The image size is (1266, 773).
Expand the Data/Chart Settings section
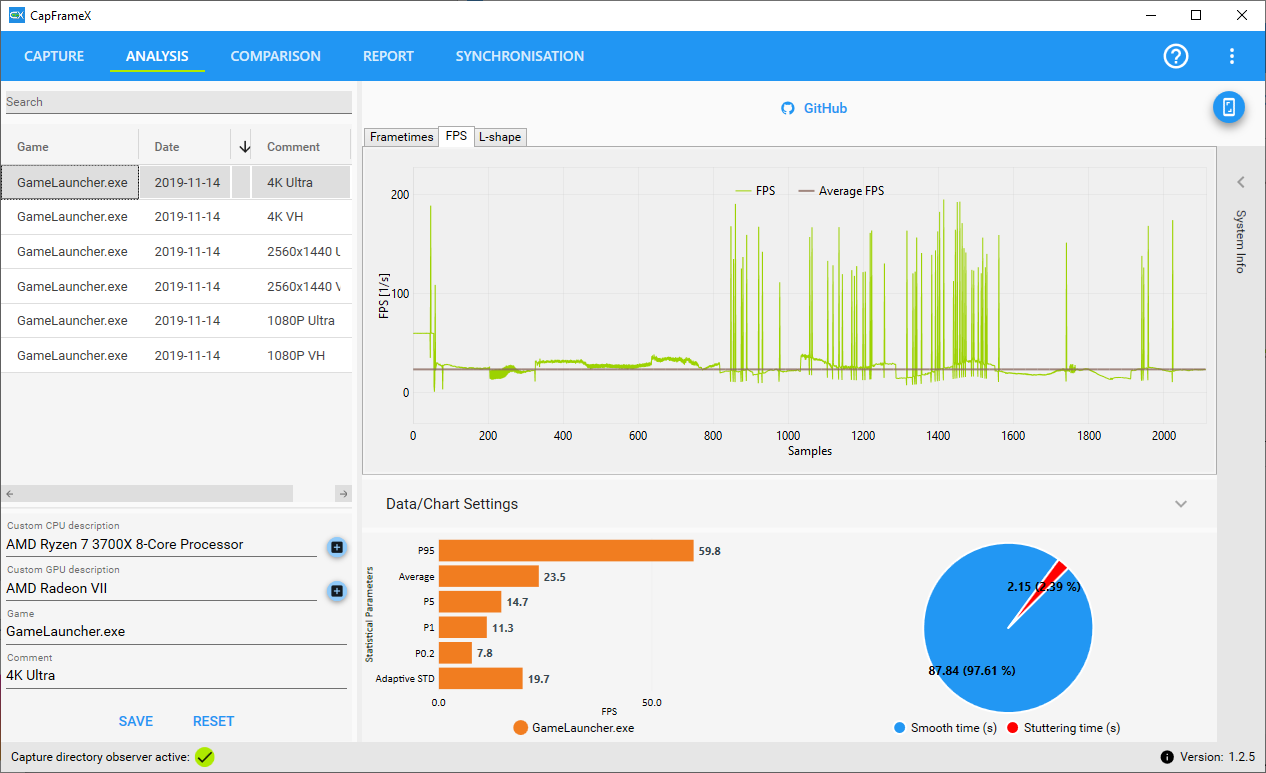pos(1181,504)
